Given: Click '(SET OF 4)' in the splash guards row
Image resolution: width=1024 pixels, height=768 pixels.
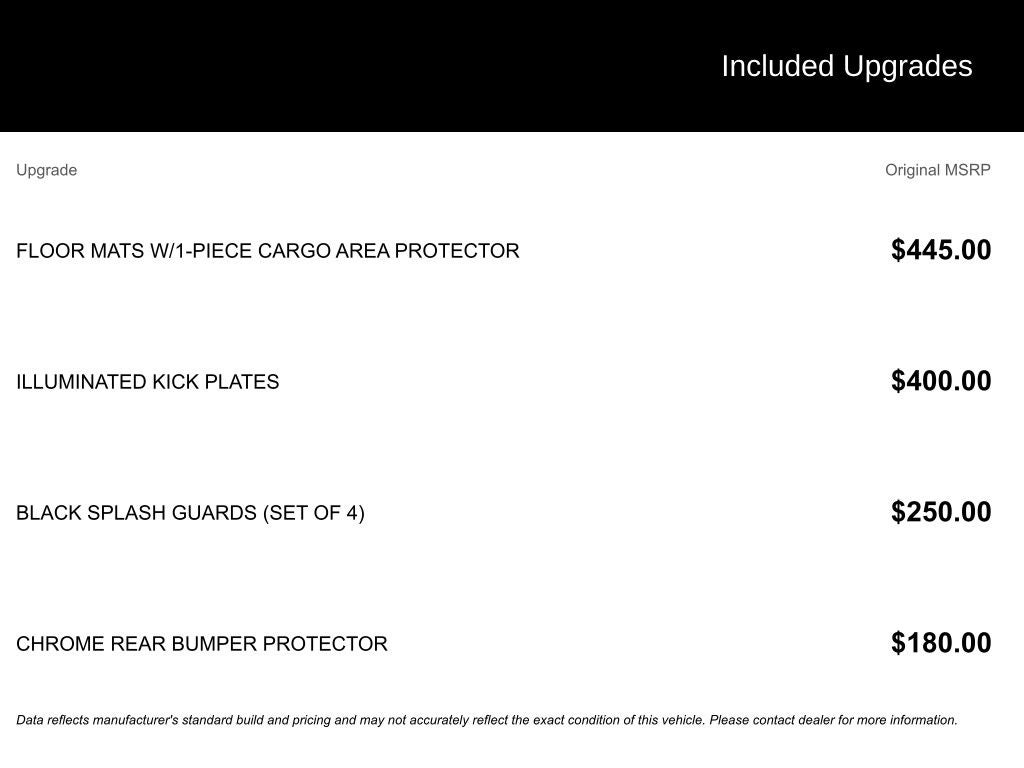Looking at the screenshot, I should 313,513.
